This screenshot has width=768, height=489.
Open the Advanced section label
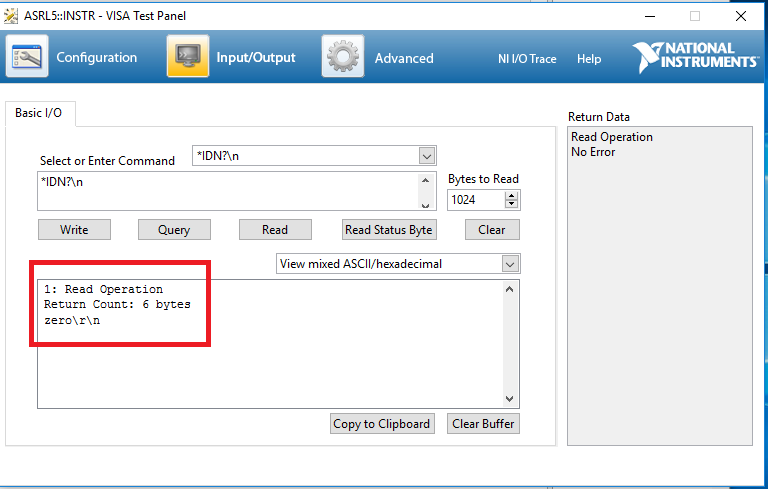point(404,58)
